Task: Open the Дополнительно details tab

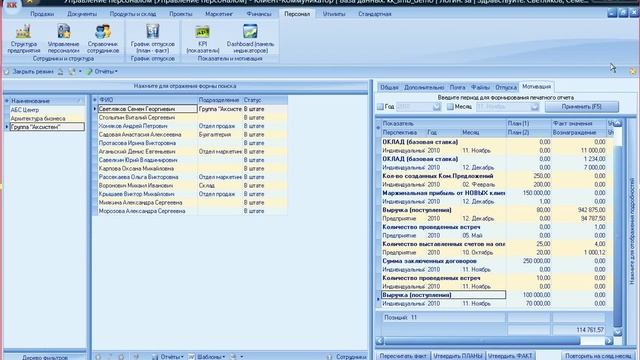Action: [x=424, y=87]
